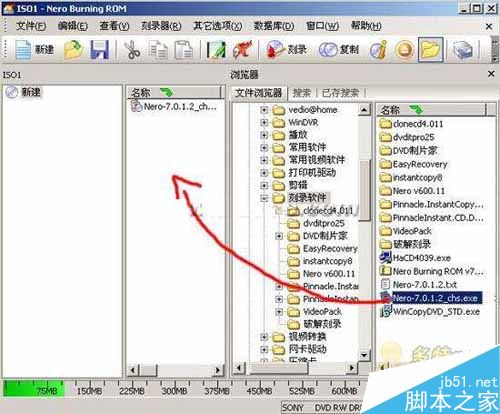Open the 数据库(D) menu
This screenshot has width=500, height=414.
click(x=274, y=26)
